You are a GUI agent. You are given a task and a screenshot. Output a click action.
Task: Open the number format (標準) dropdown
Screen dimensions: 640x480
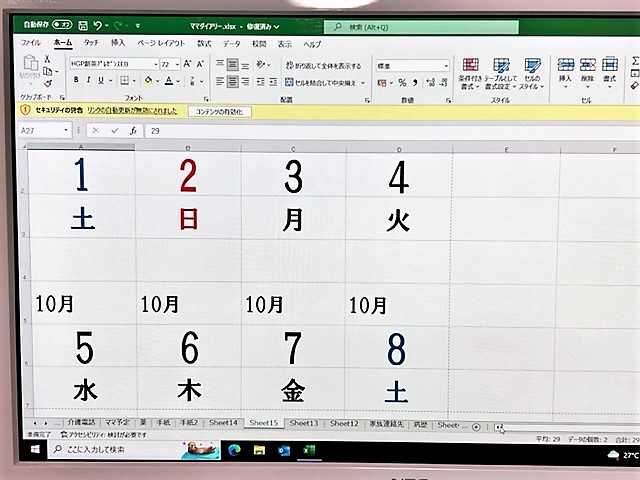[446, 66]
